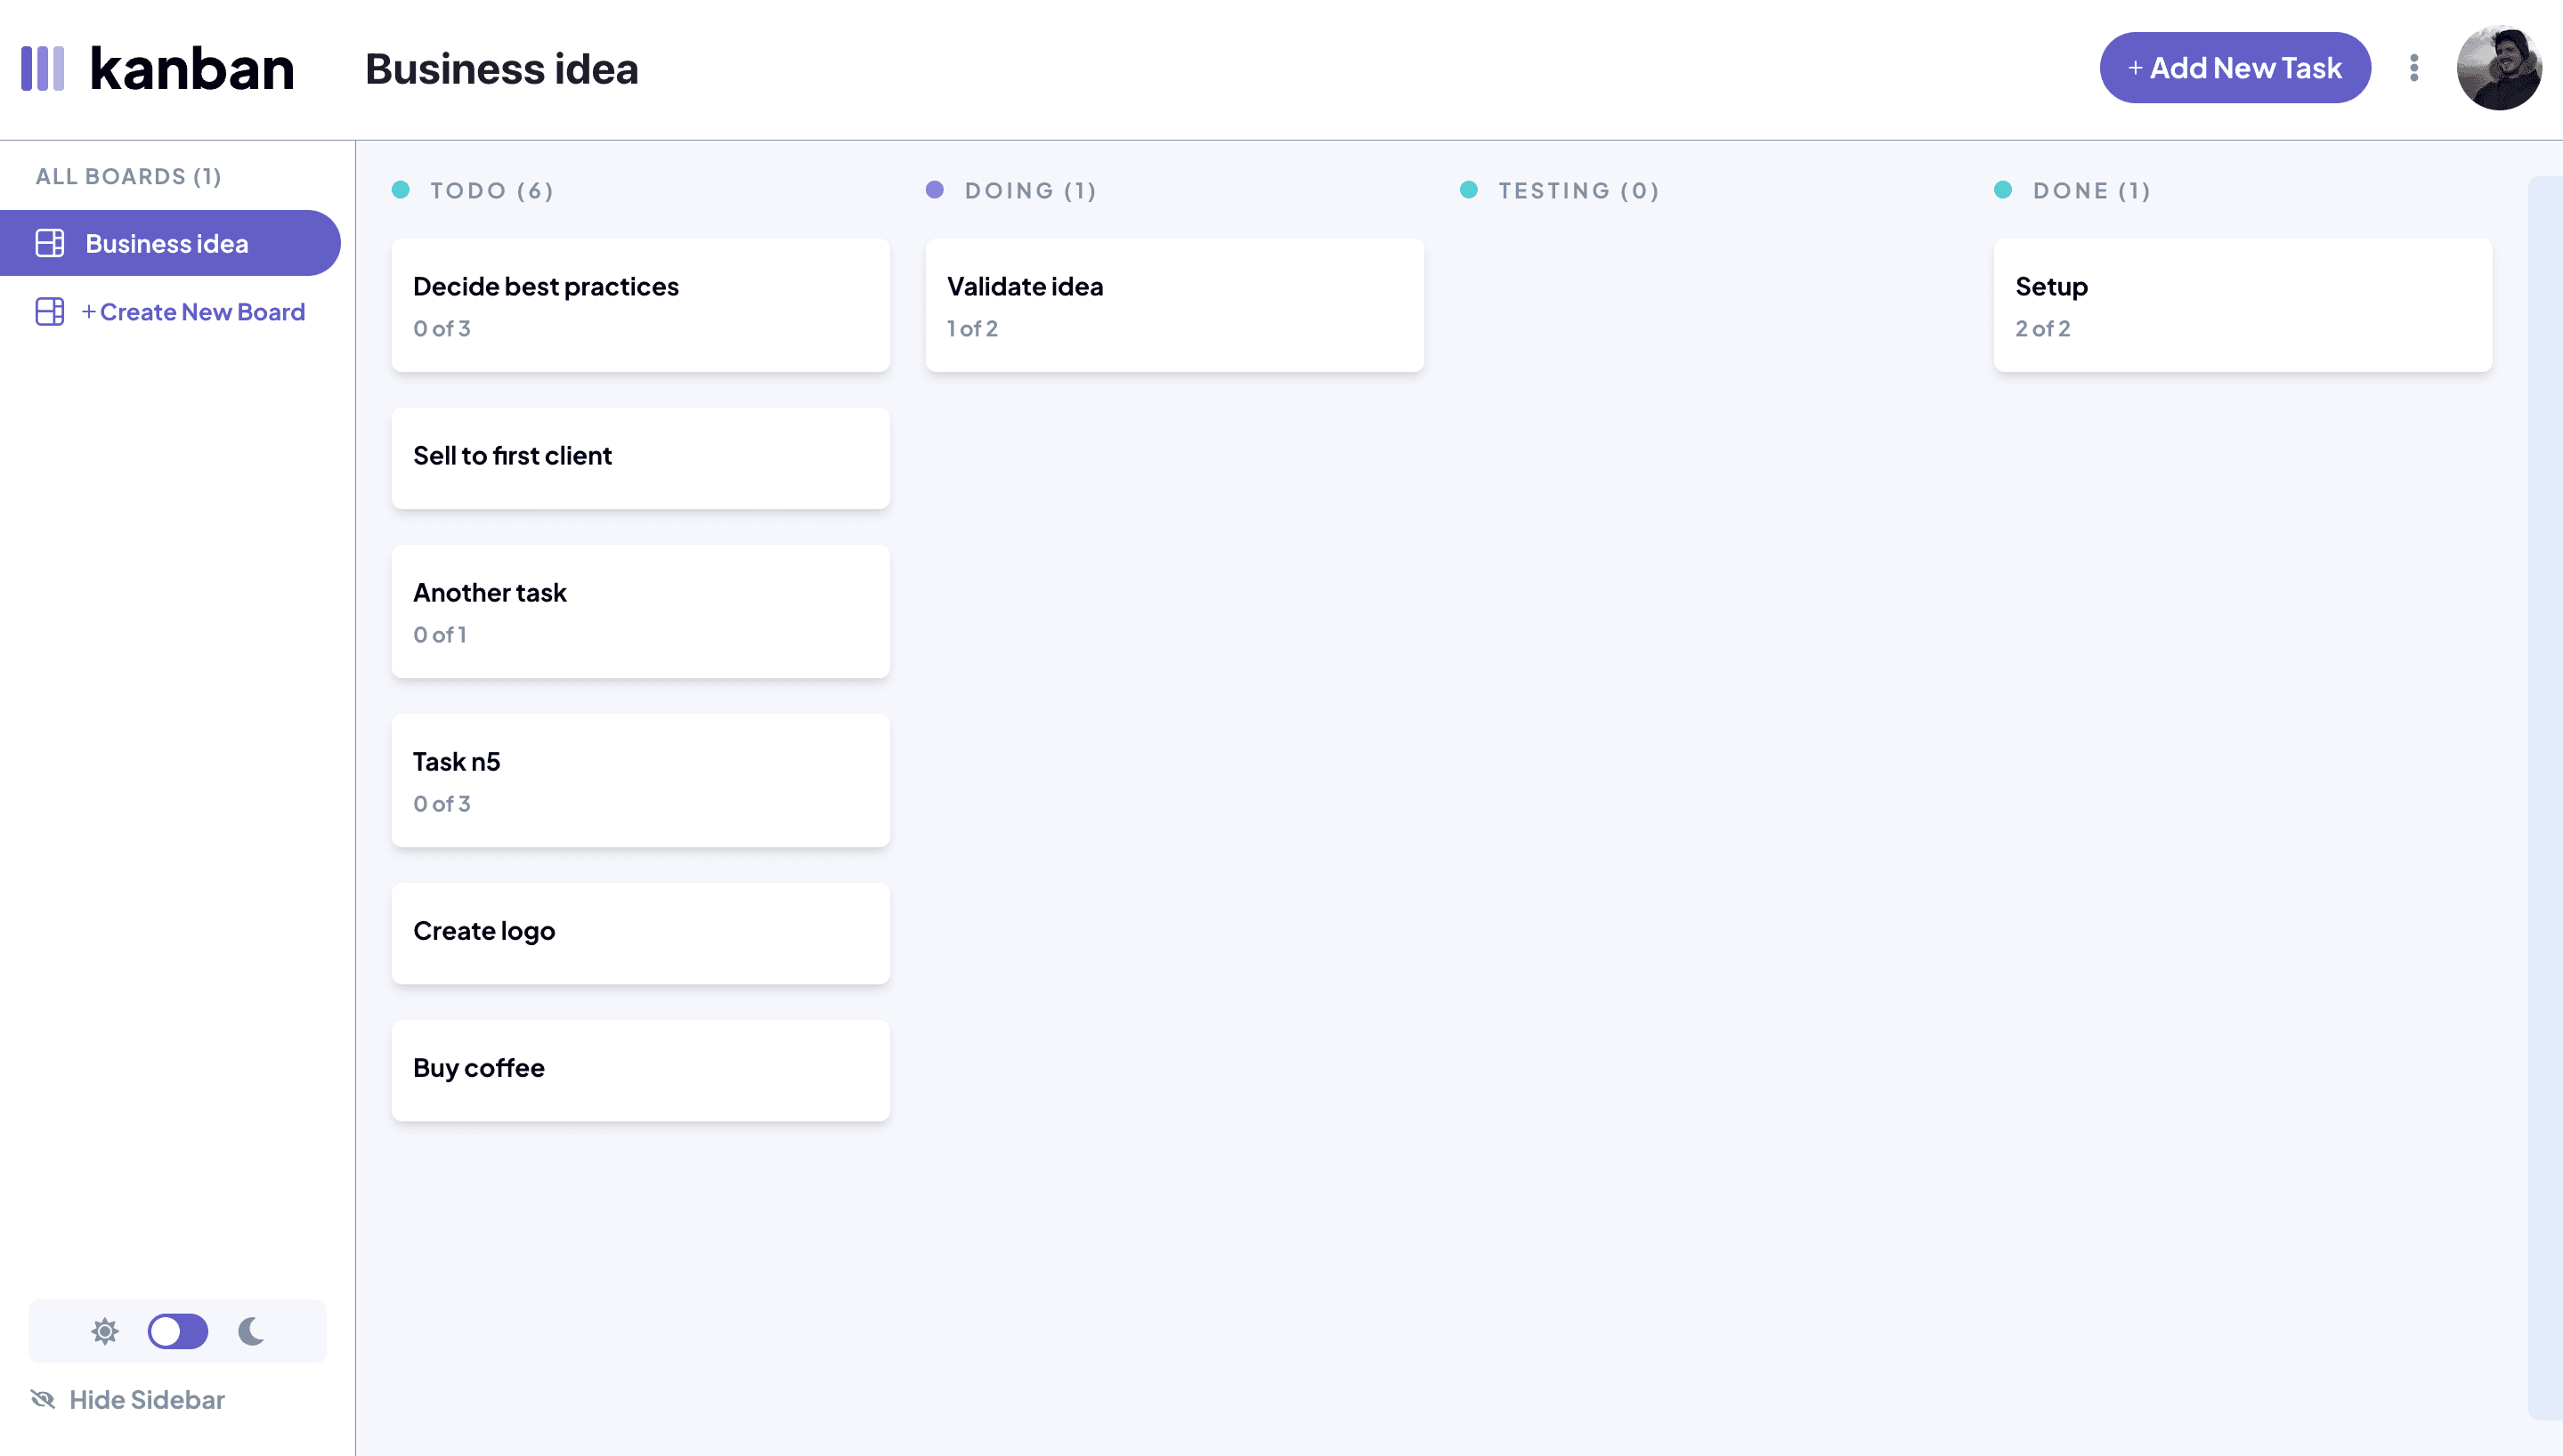The height and width of the screenshot is (1456, 2563).
Task: Click the TODO (6) column header
Action: tap(491, 190)
